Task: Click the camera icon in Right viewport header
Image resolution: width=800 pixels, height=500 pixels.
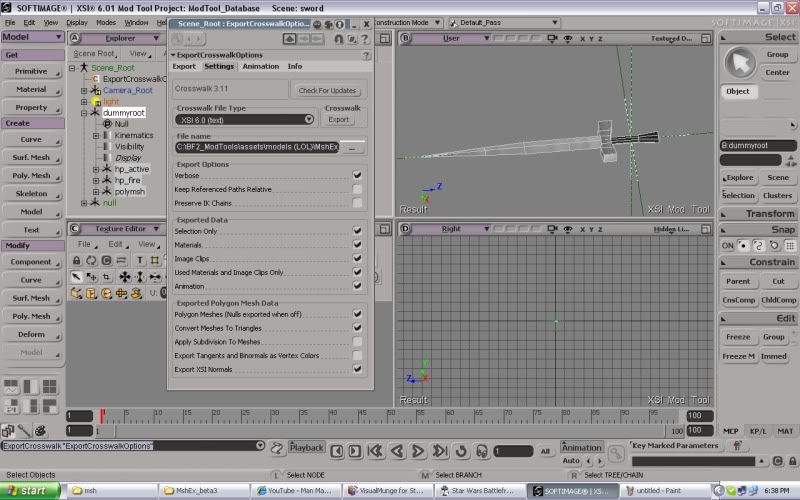Action: tap(552, 229)
